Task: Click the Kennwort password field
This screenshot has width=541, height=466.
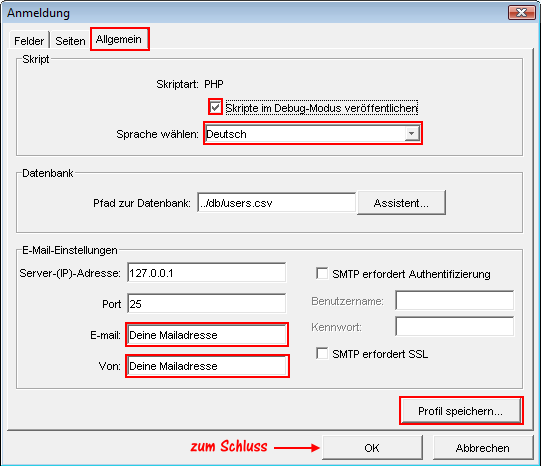Action: point(454,326)
